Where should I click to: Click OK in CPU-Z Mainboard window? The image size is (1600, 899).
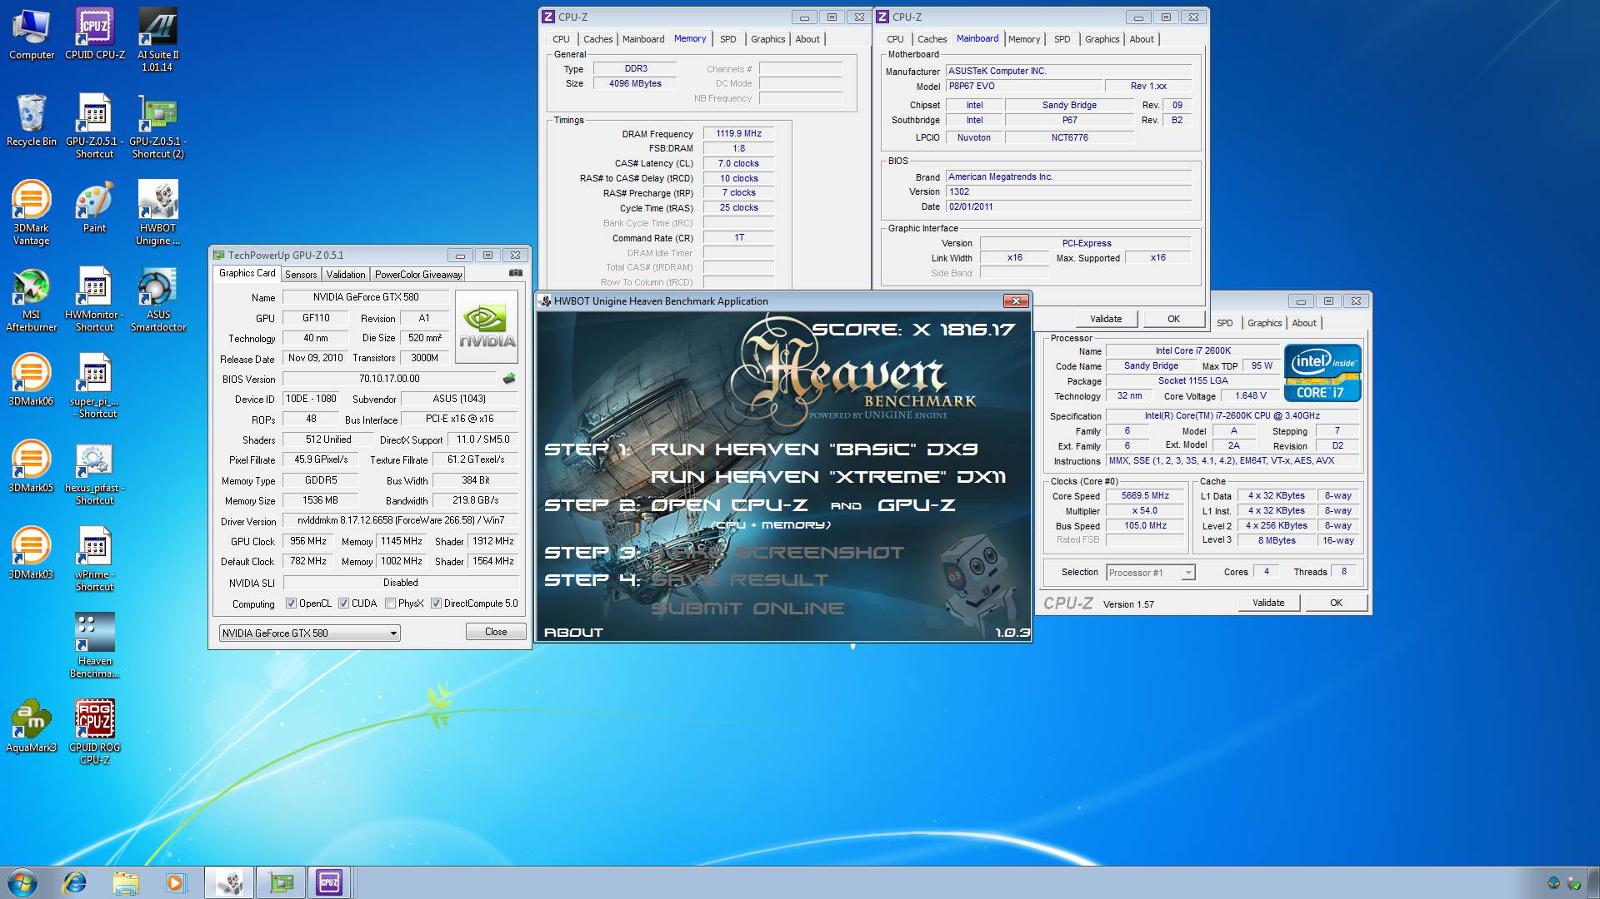1173,318
